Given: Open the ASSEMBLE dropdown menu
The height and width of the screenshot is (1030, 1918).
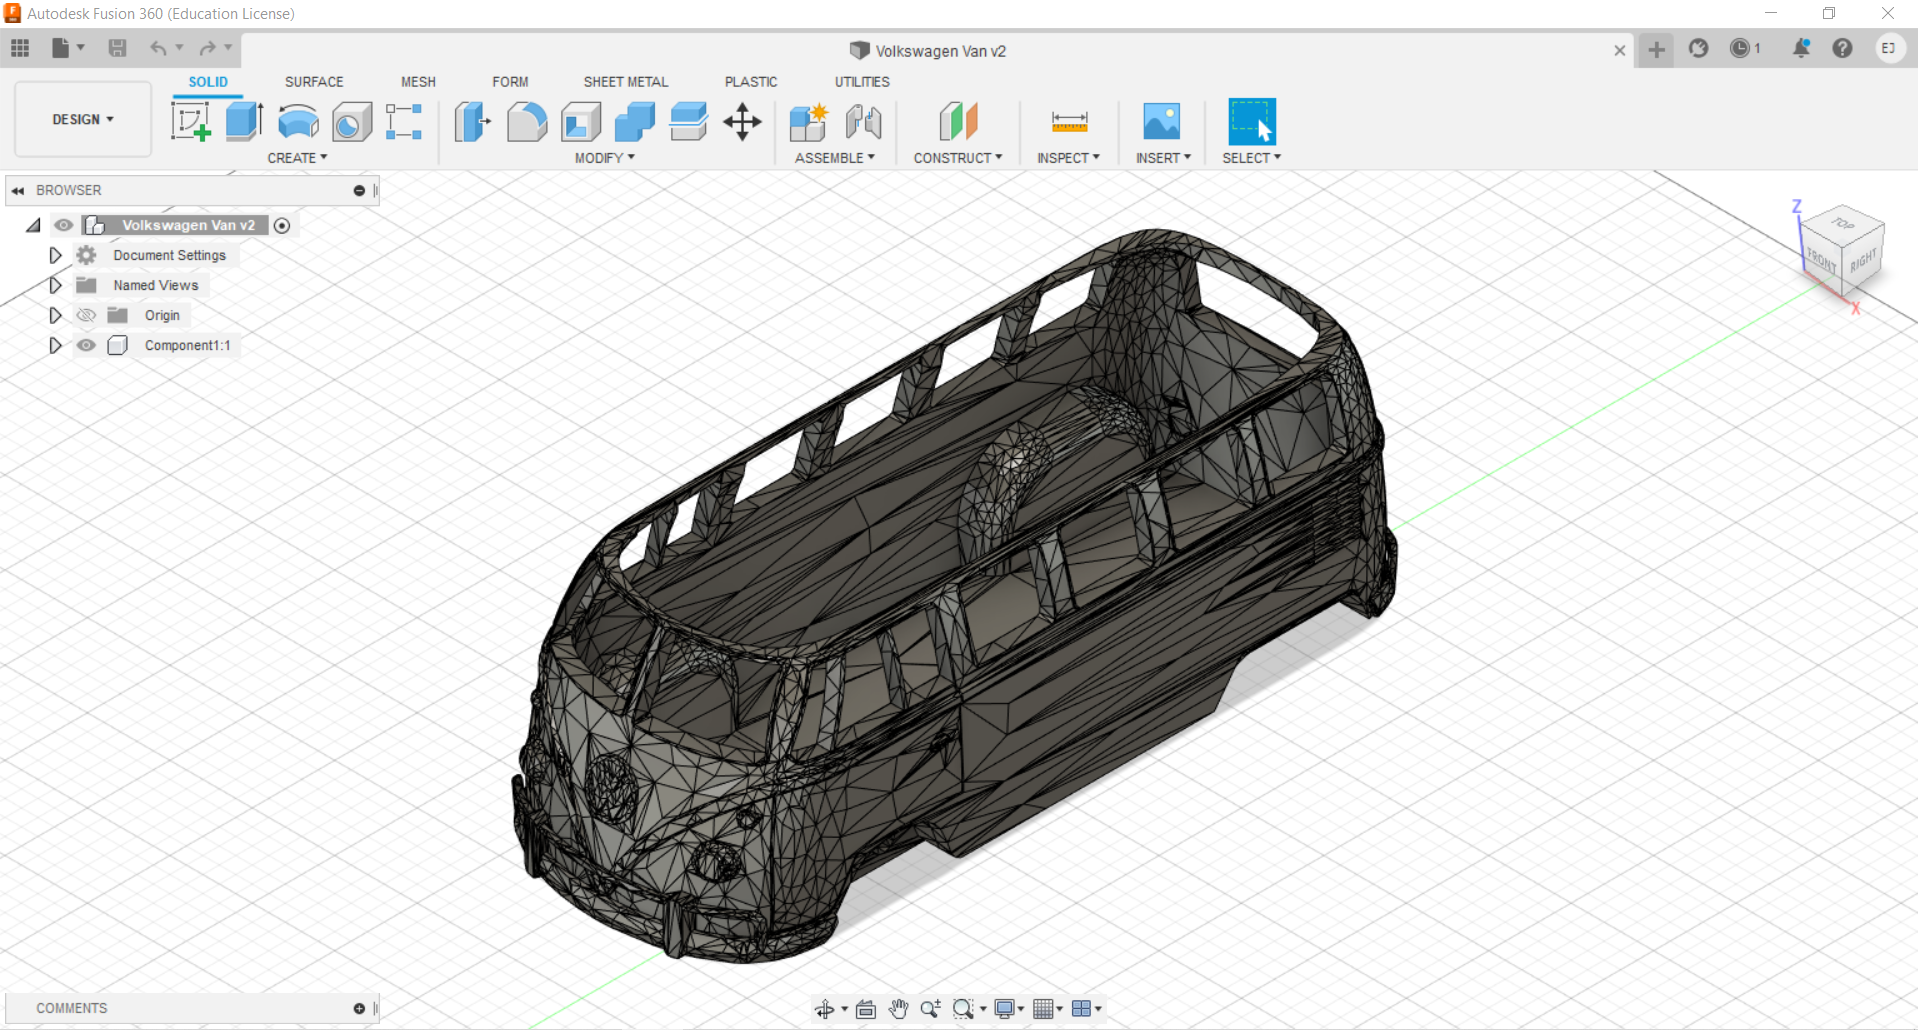Looking at the screenshot, I should [x=834, y=158].
